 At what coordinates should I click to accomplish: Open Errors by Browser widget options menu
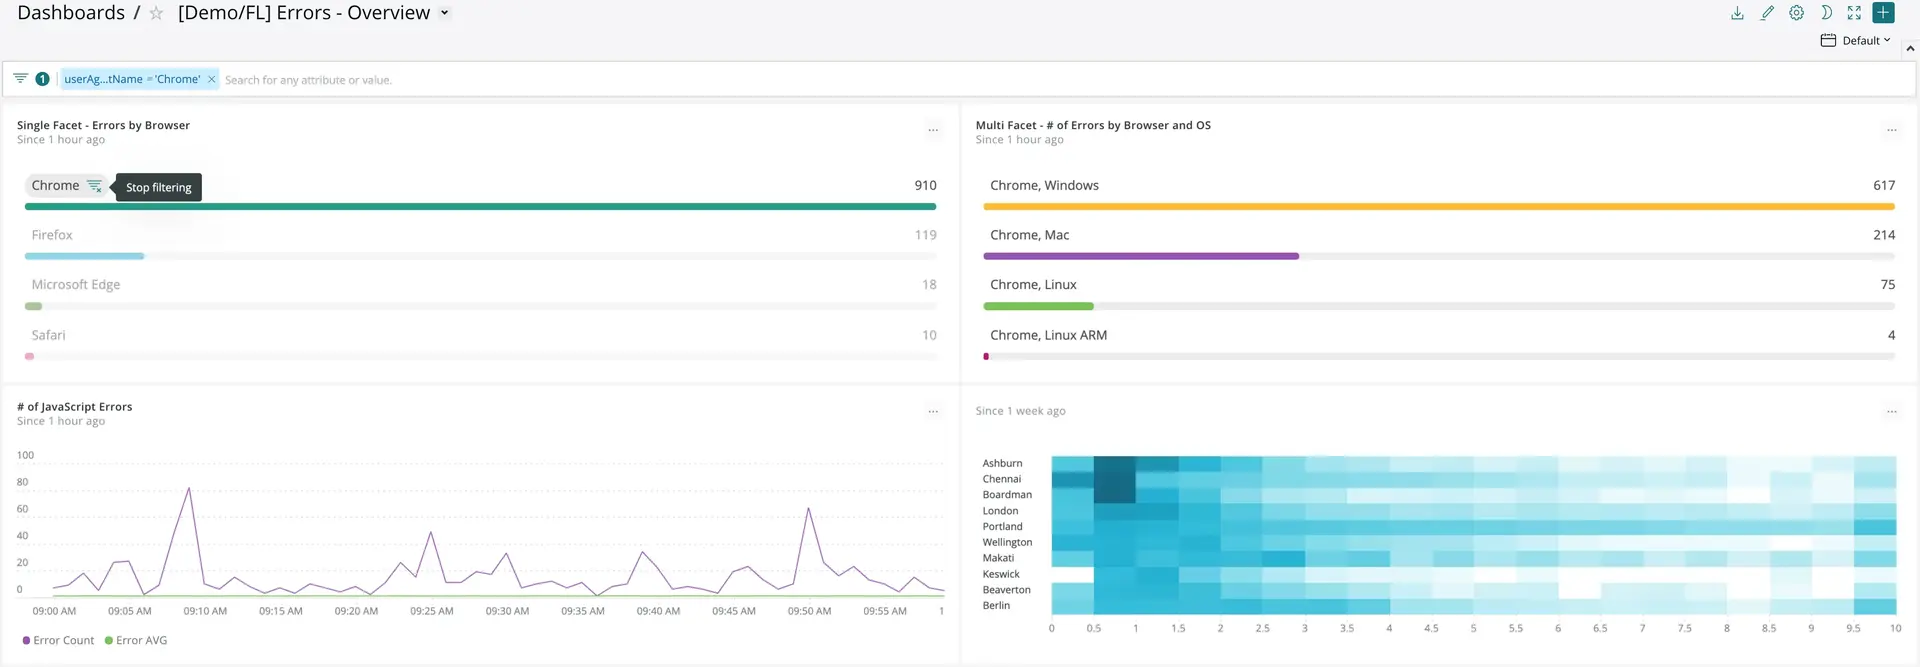tap(932, 130)
